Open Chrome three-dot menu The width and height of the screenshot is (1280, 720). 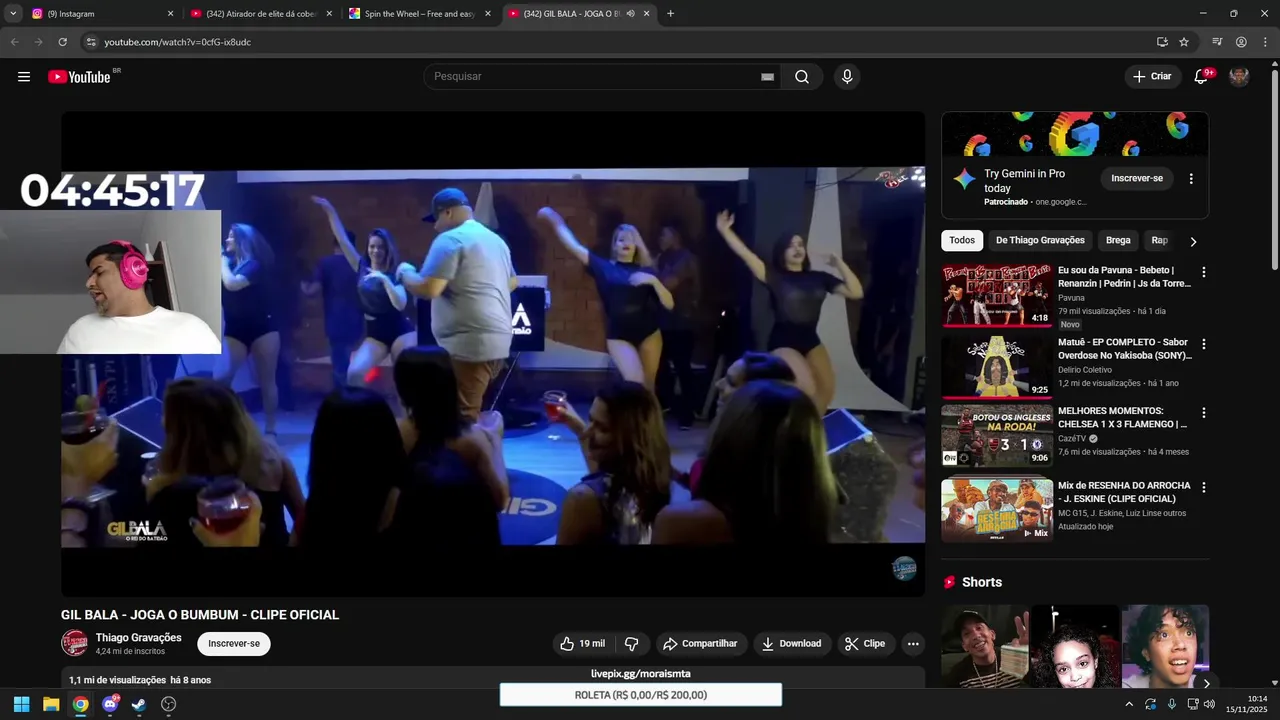1264,42
